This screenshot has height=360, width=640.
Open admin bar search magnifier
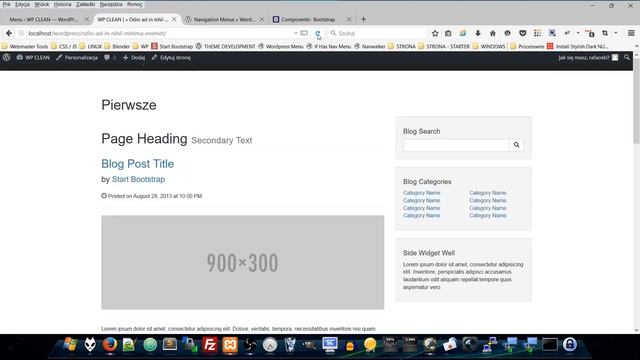(x=627, y=58)
